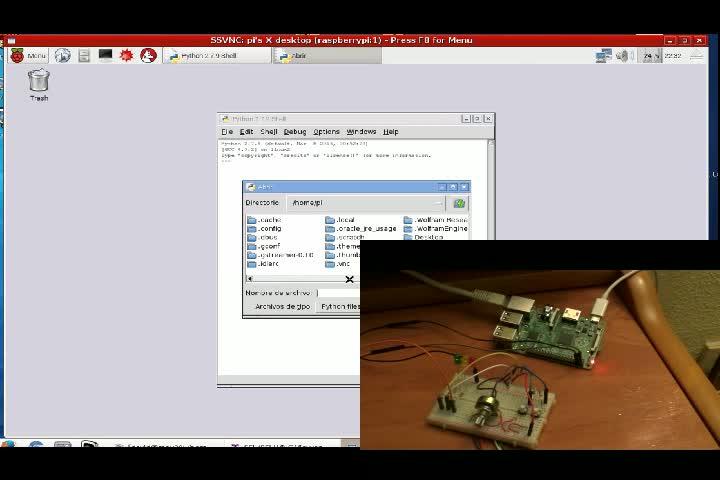Open the Python files type dropdown
720x480 pixels.
pos(338,306)
